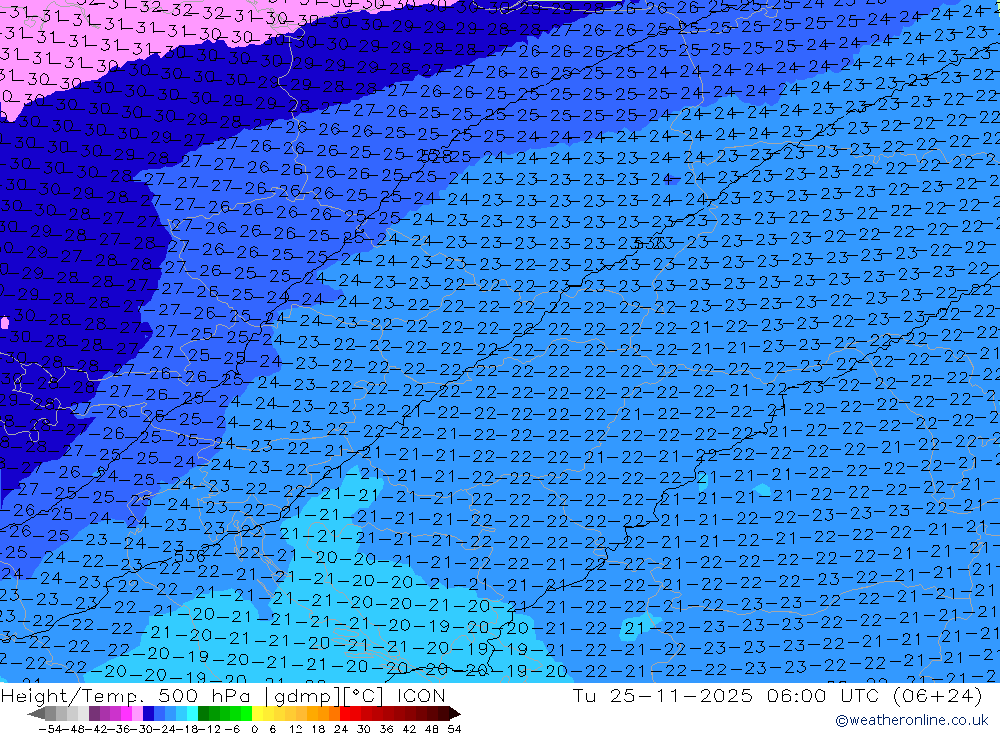Click the dark purple legend swatch above -42
The height and width of the screenshot is (733, 1000).
point(94,714)
